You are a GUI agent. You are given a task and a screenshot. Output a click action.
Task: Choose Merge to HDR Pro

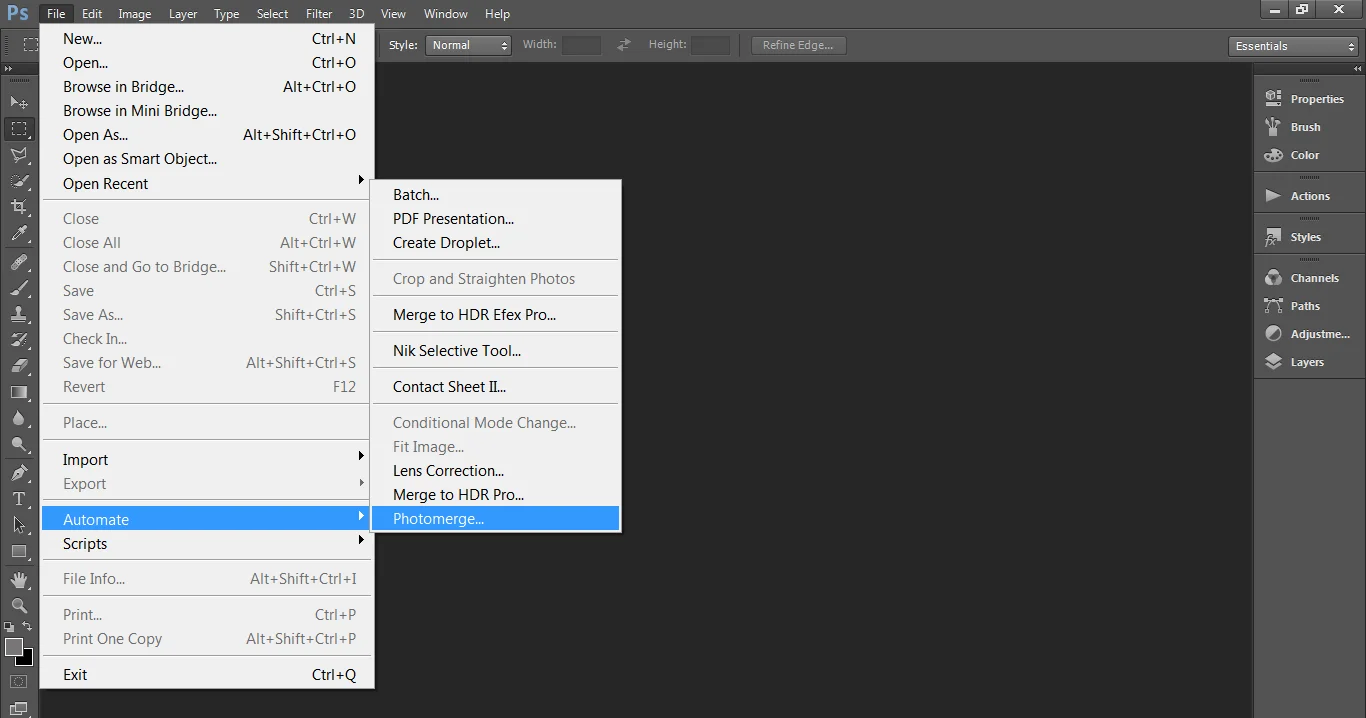point(496,495)
